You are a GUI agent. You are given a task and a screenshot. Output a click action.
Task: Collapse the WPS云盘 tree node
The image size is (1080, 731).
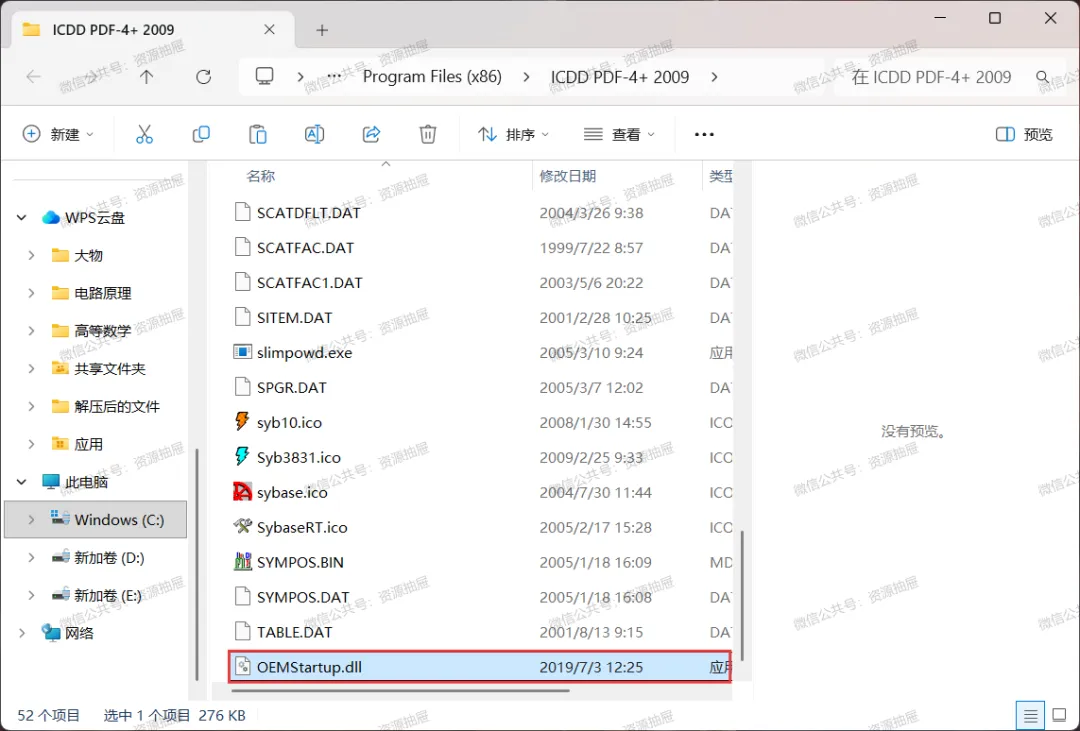[21, 218]
